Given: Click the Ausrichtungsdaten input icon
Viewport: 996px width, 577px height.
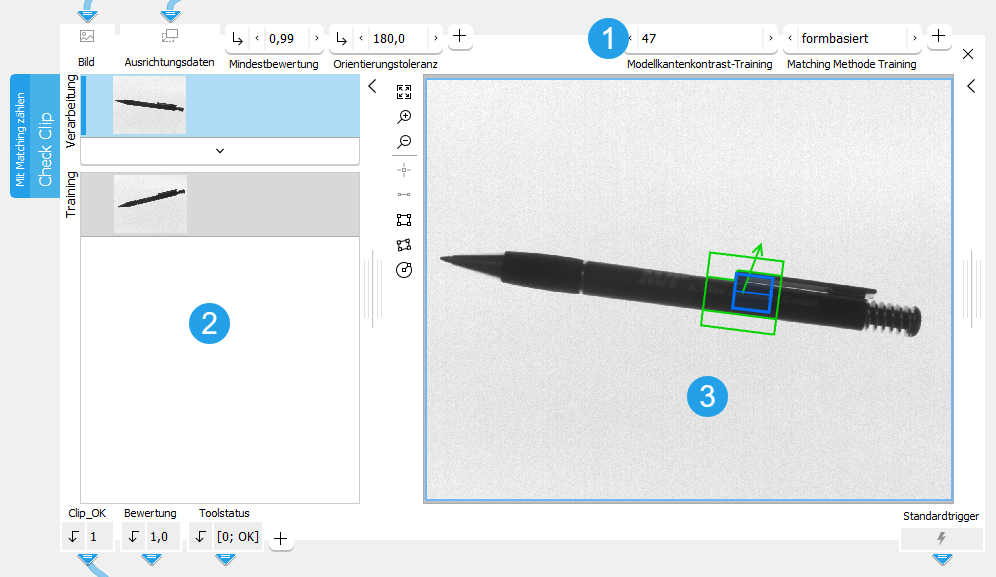Looking at the screenshot, I should [x=169, y=37].
